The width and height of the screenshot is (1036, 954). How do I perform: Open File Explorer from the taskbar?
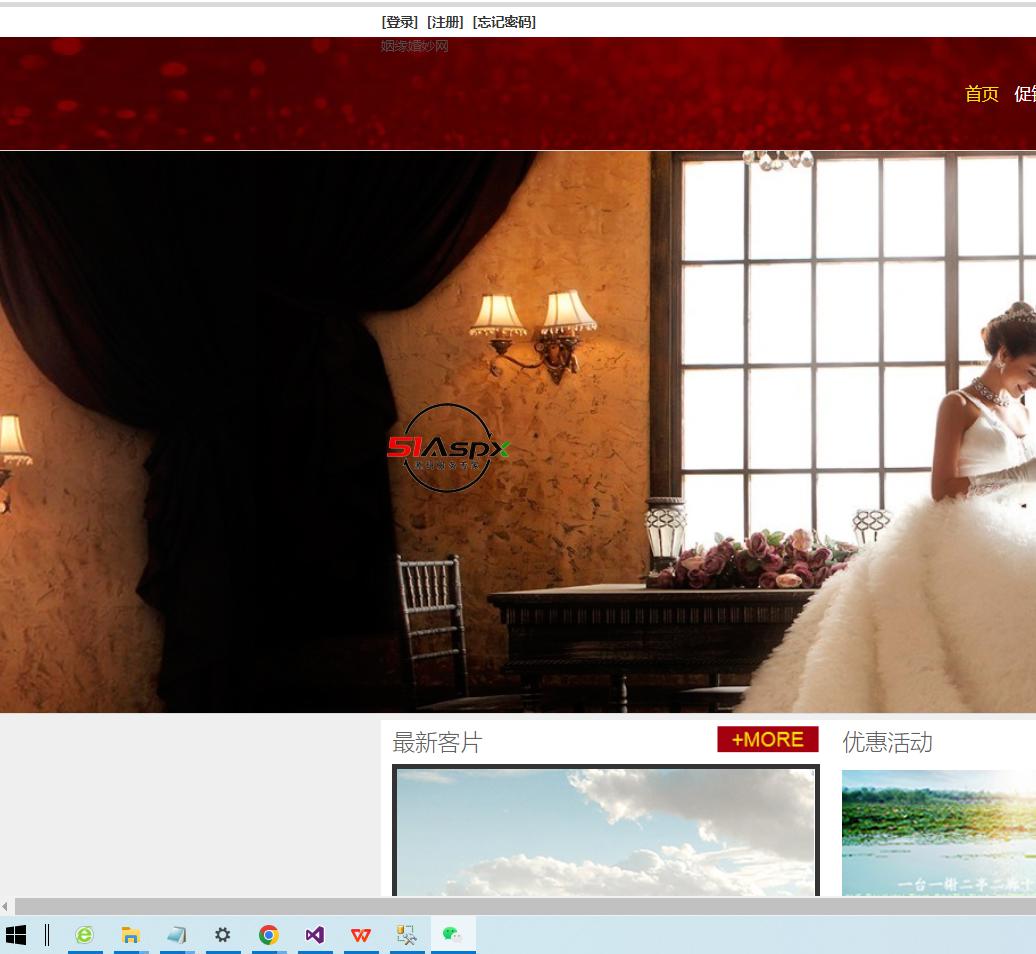[x=131, y=935]
